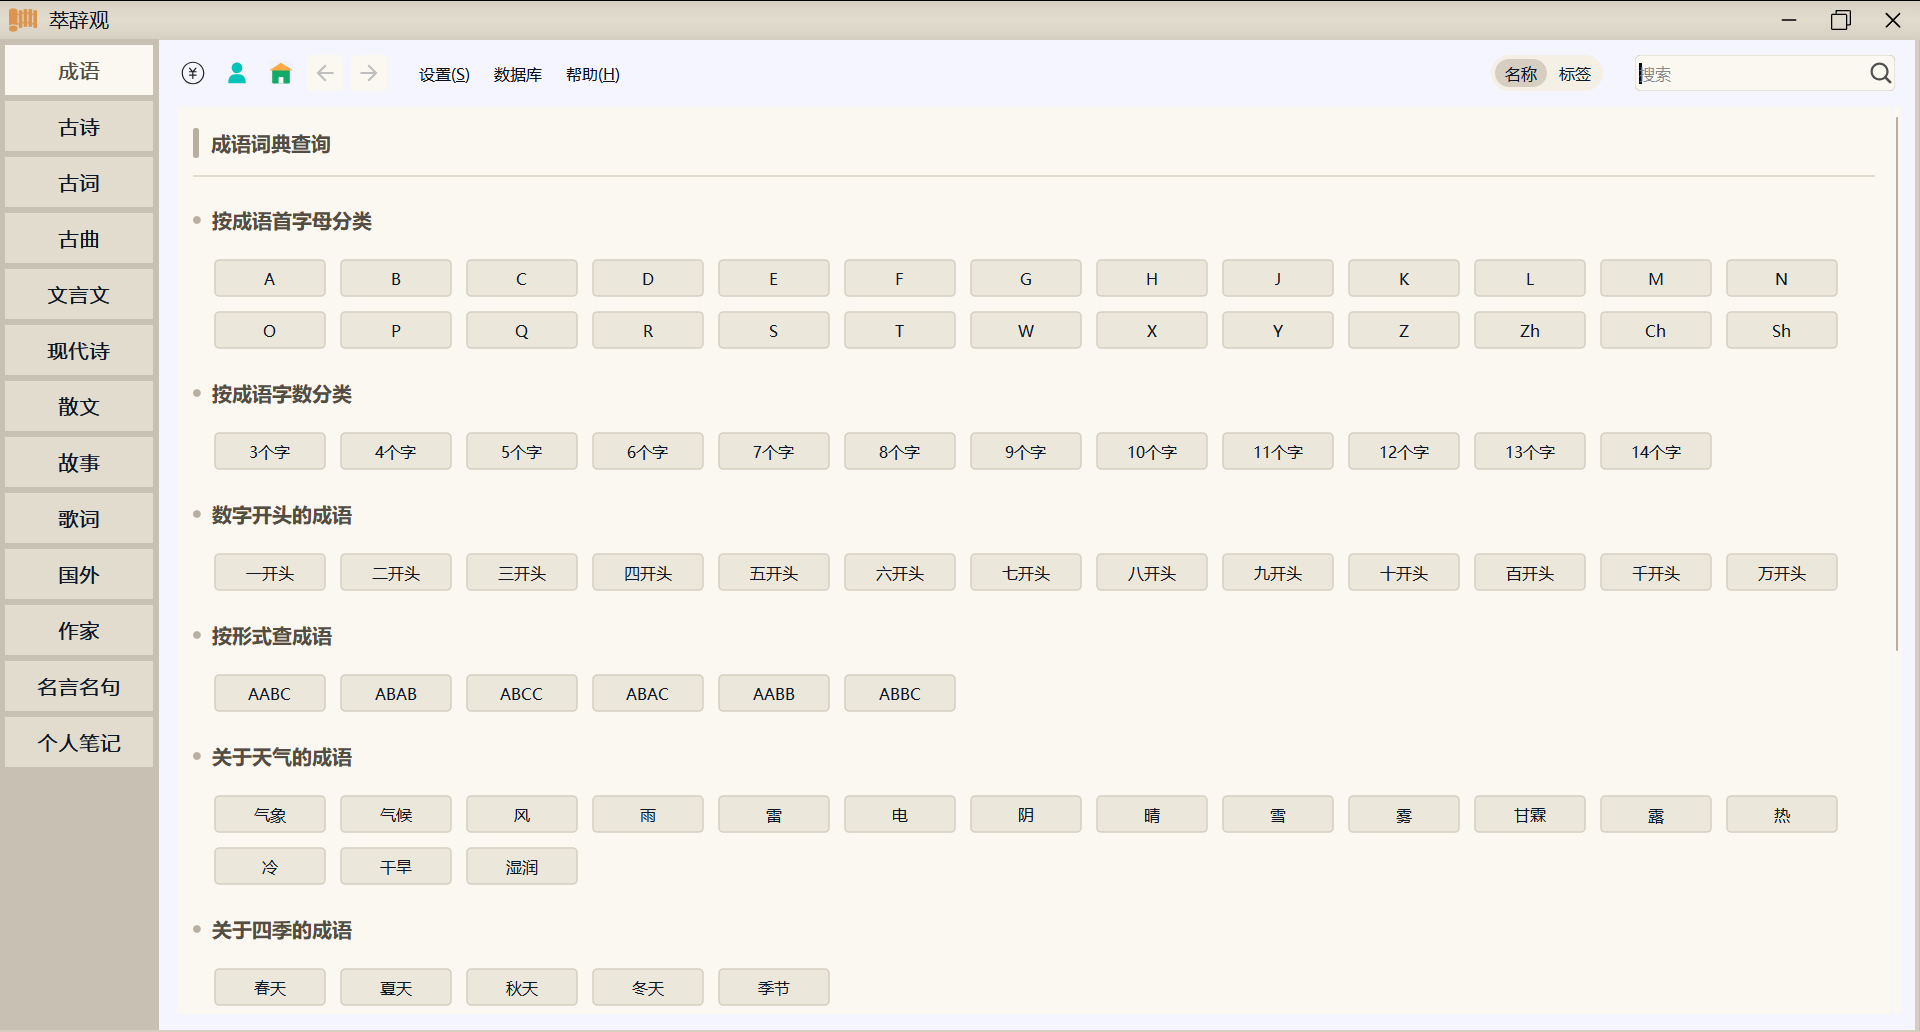Click the letter N idiom button
Screen dimensions: 1920x1032
(1782, 278)
